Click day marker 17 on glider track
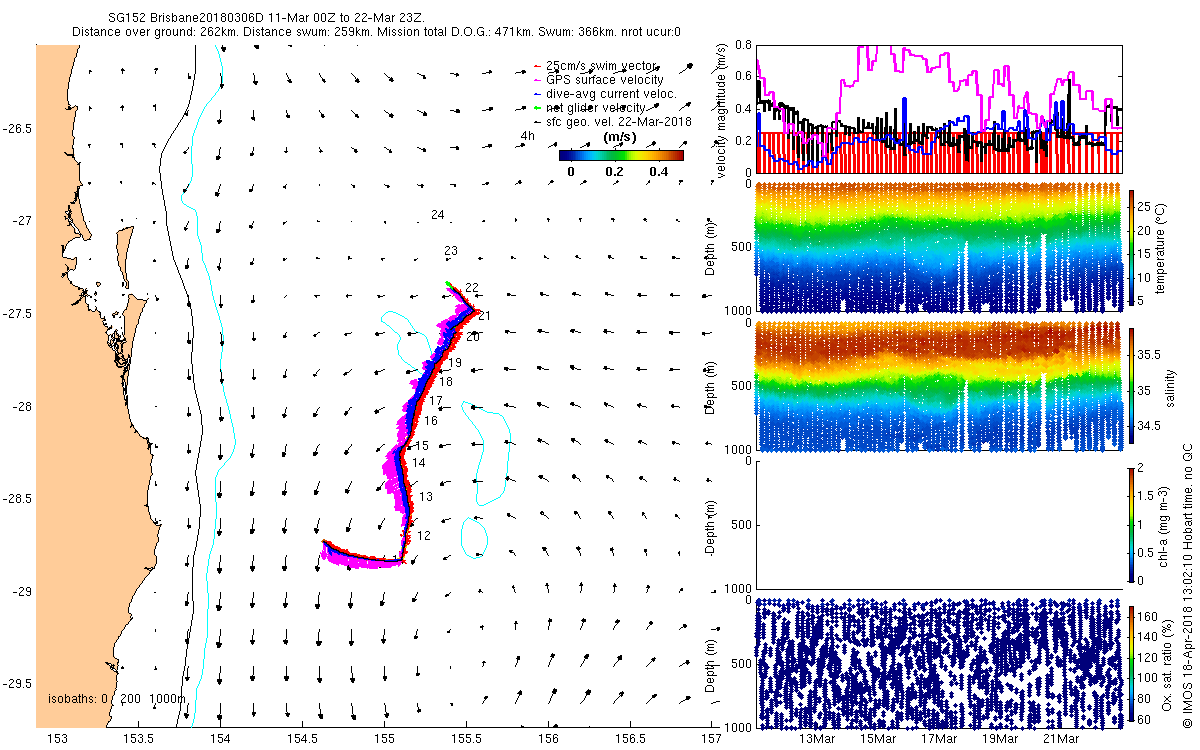Screen dimensions: 1200x750 [436, 401]
